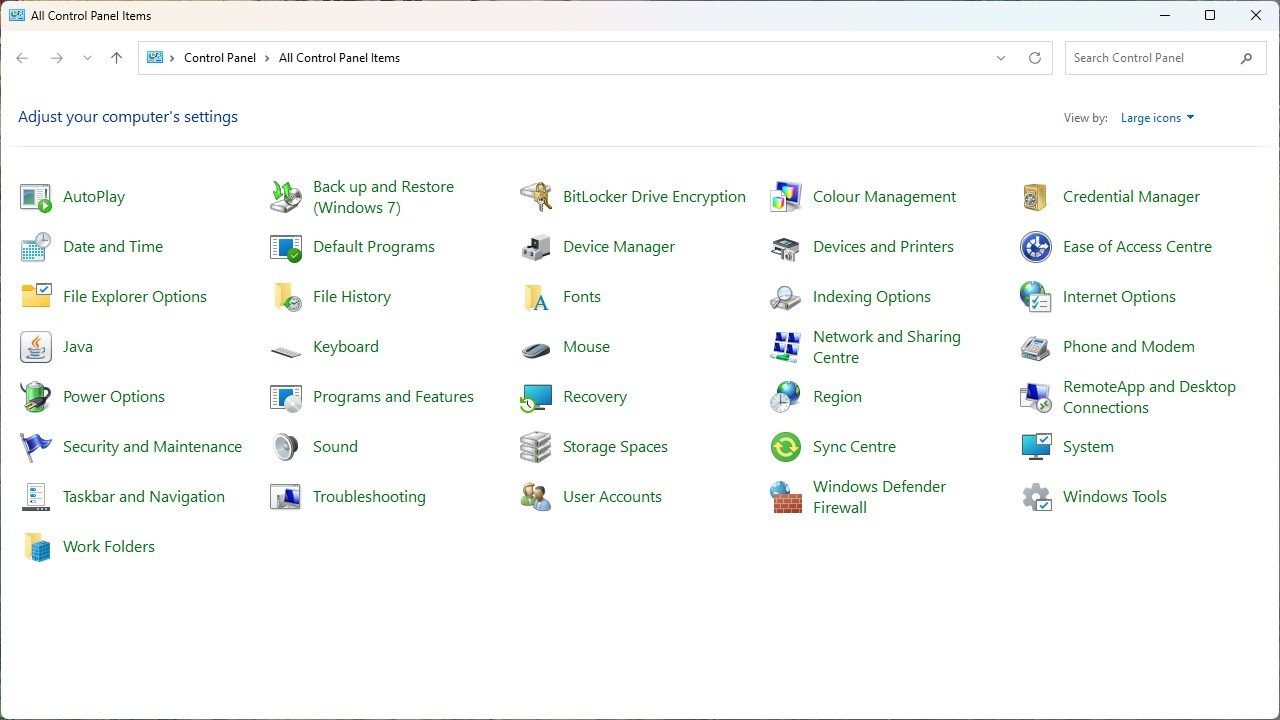Click the File Explorer Options folder icon
The height and width of the screenshot is (720, 1280).
(36, 297)
